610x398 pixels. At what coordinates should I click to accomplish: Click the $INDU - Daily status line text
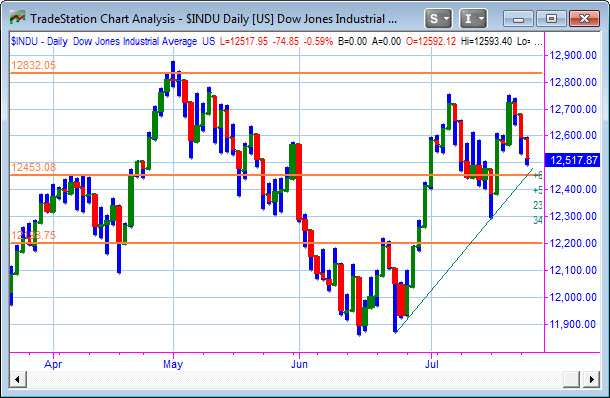coord(39,41)
